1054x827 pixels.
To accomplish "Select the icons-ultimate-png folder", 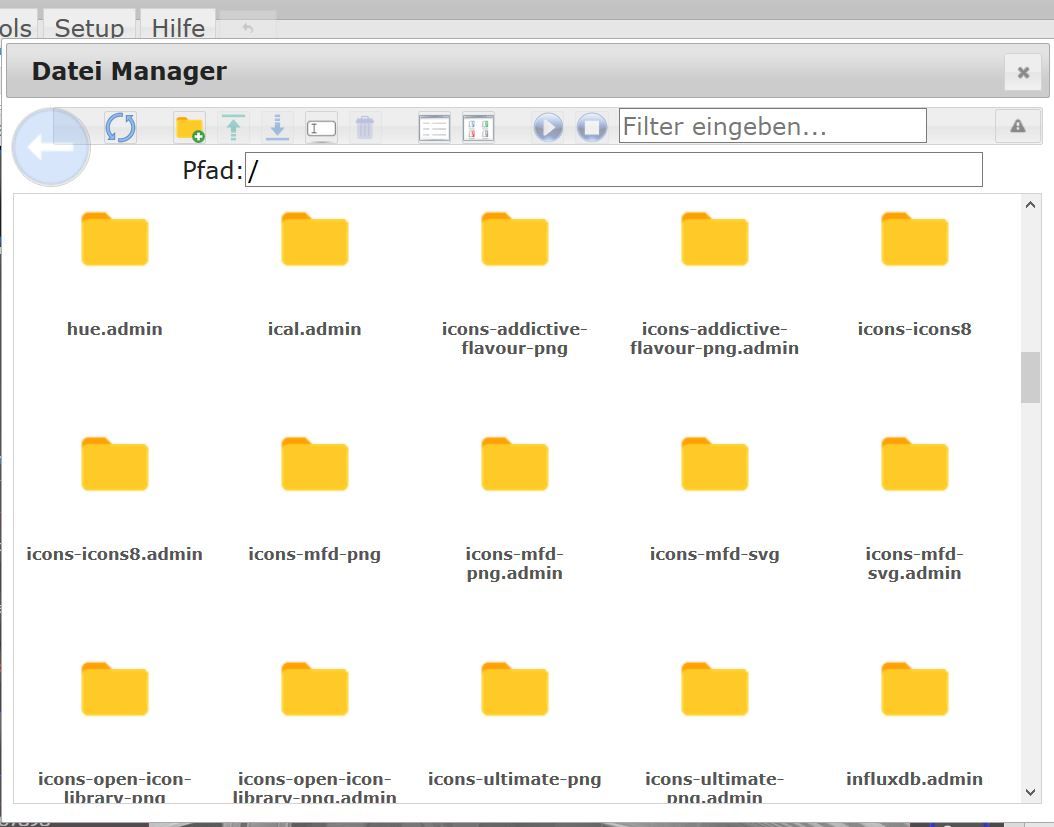I will 514,726.
